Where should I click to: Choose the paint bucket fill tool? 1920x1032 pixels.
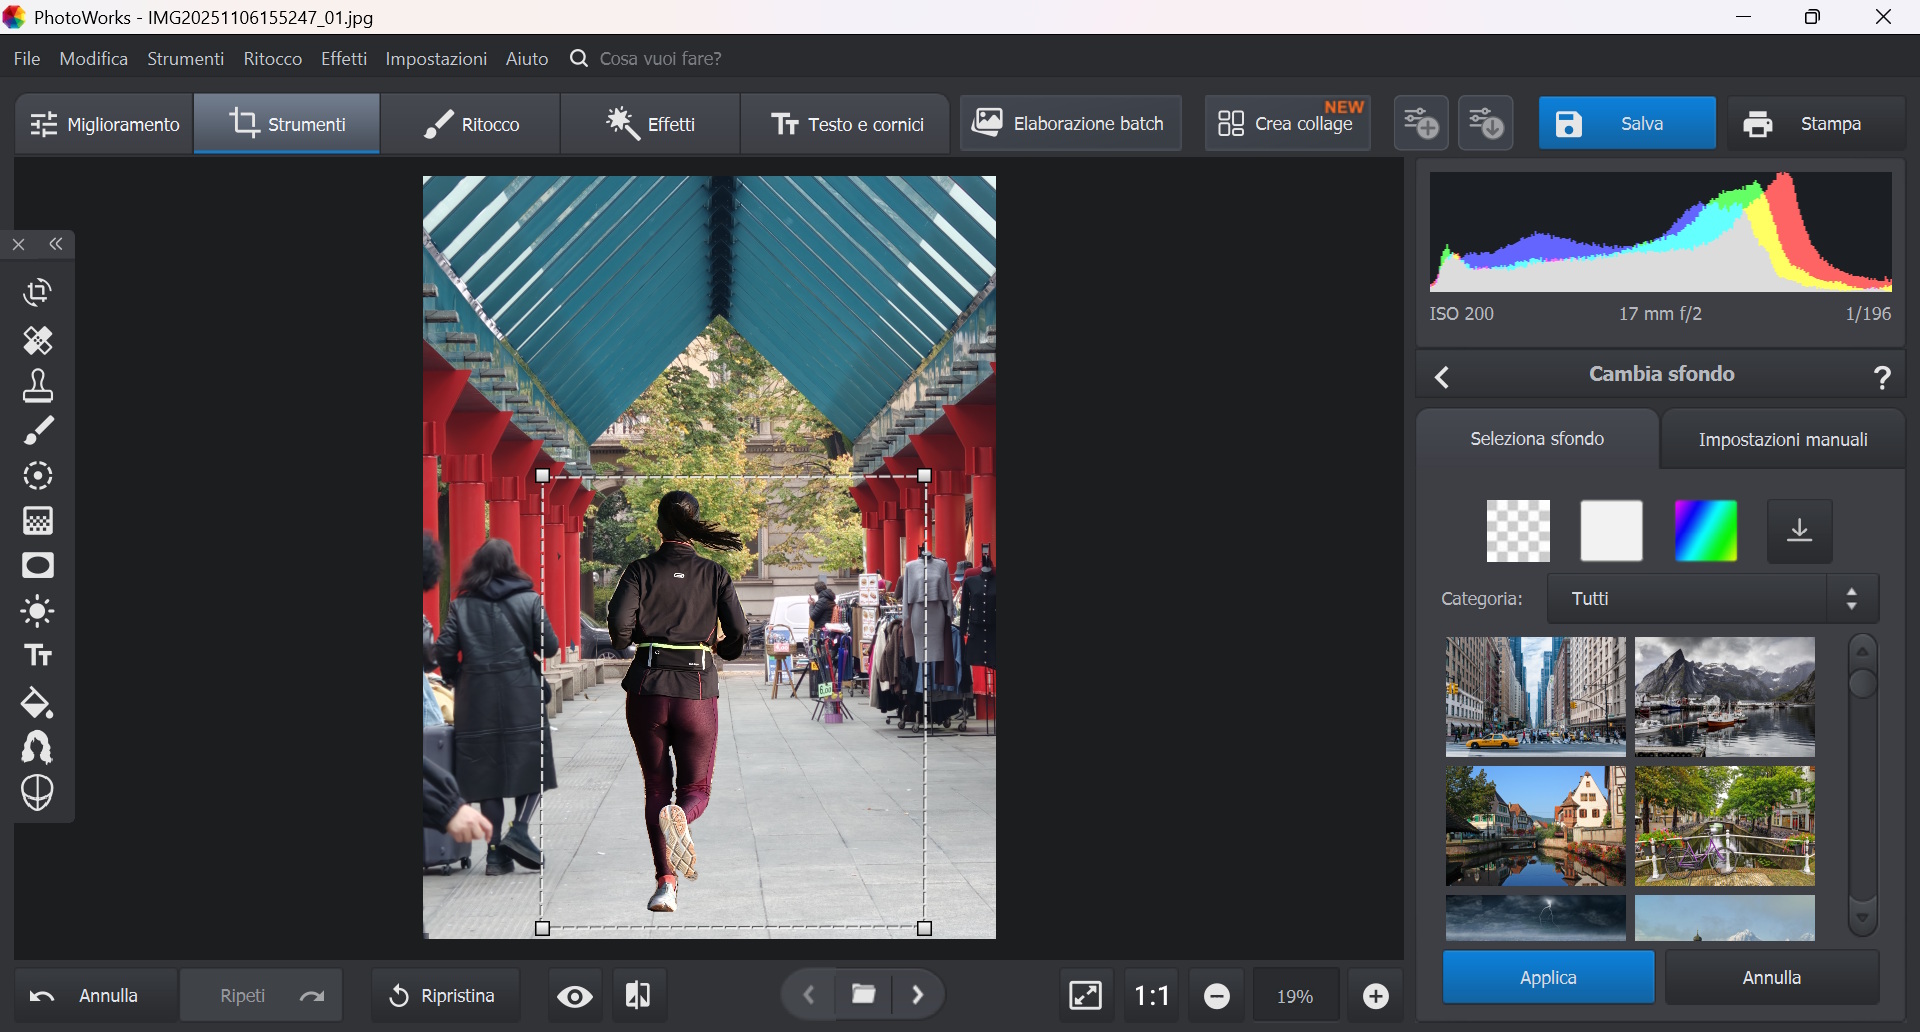point(38,703)
